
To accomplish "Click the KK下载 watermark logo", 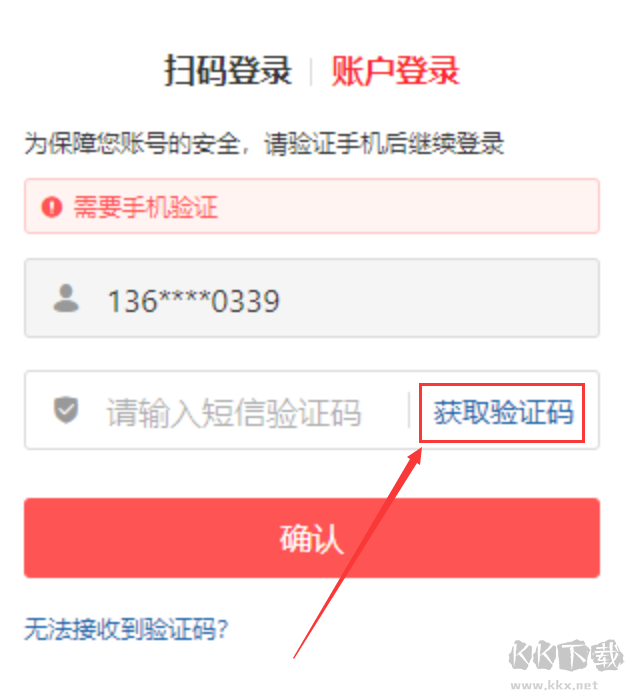I will [x=565, y=656].
